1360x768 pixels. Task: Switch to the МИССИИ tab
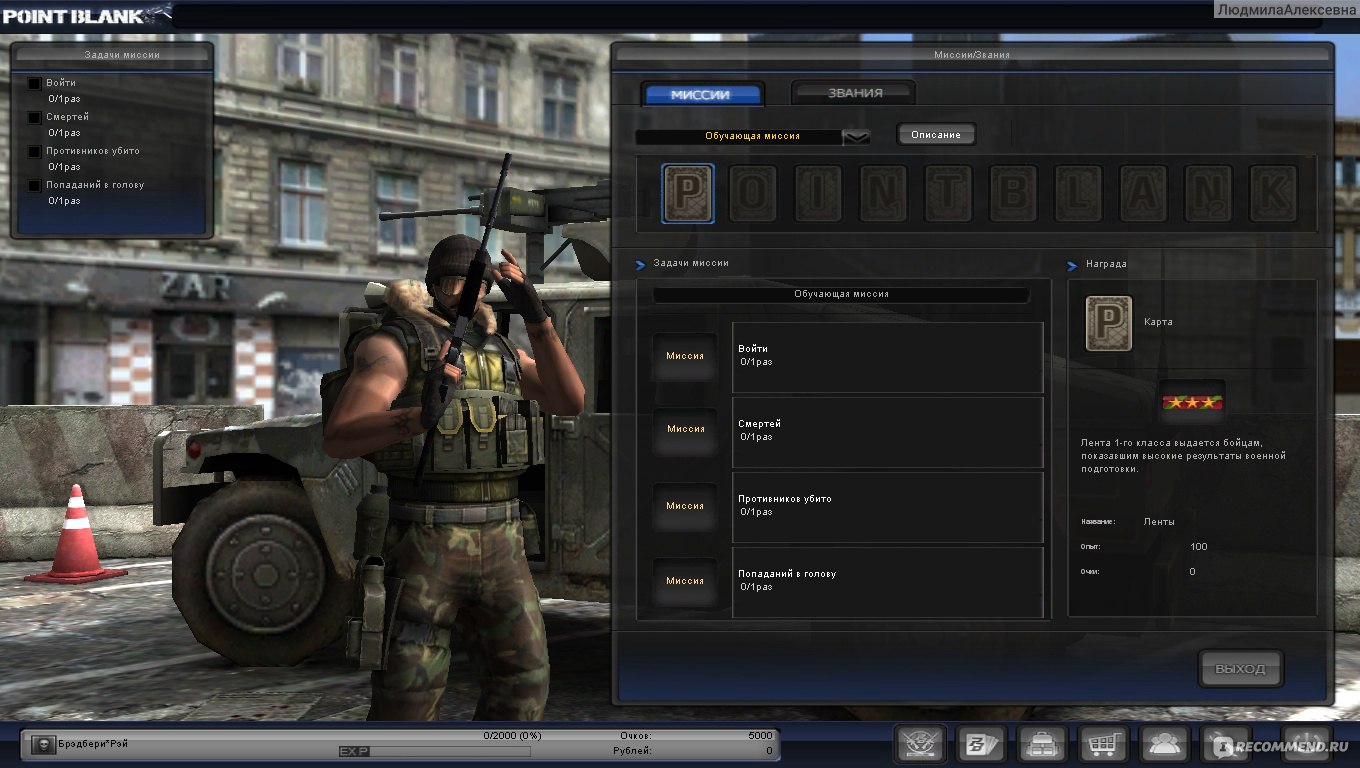point(702,95)
